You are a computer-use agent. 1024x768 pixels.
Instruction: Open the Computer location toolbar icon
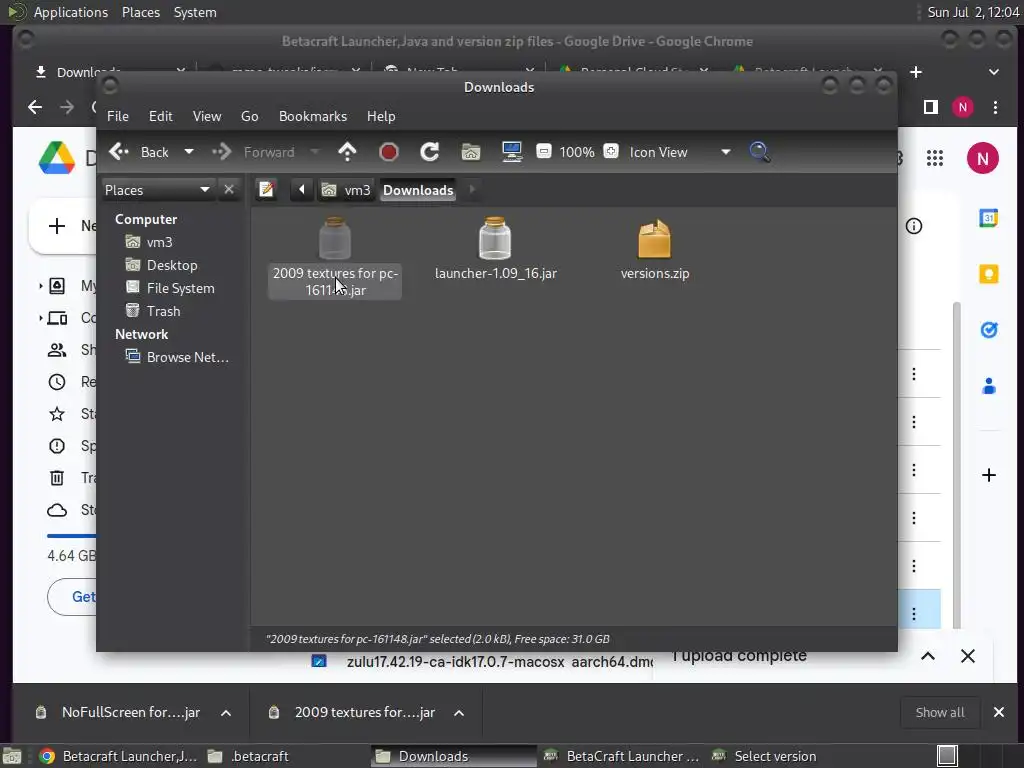pyautogui.click(x=511, y=152)
